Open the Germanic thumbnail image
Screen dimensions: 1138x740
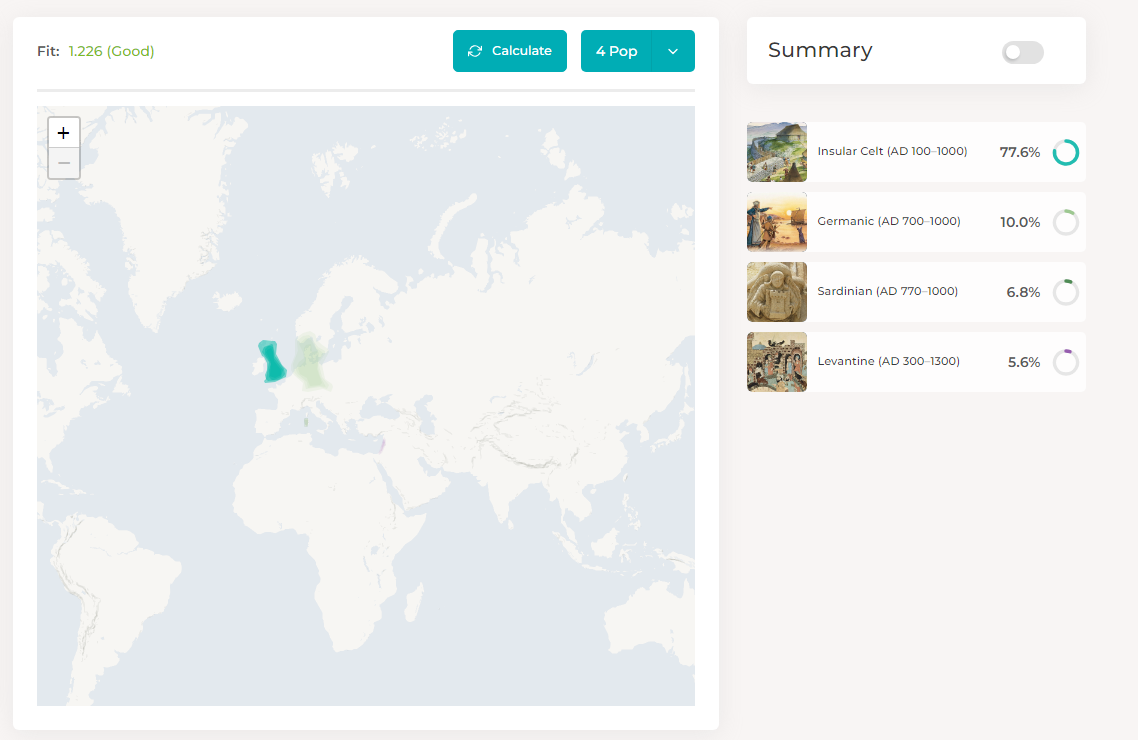(x=777, y=222)
